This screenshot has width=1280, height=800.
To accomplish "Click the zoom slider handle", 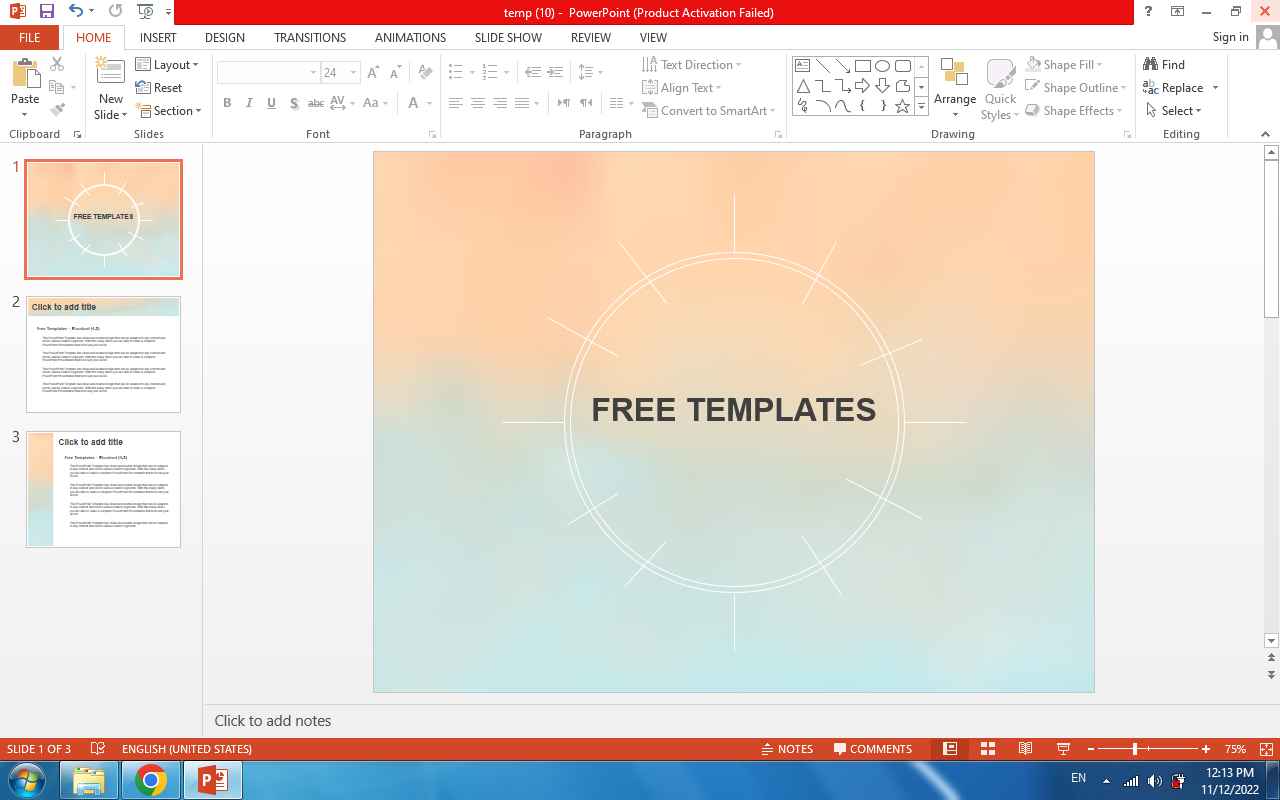I will (1135, 749).
